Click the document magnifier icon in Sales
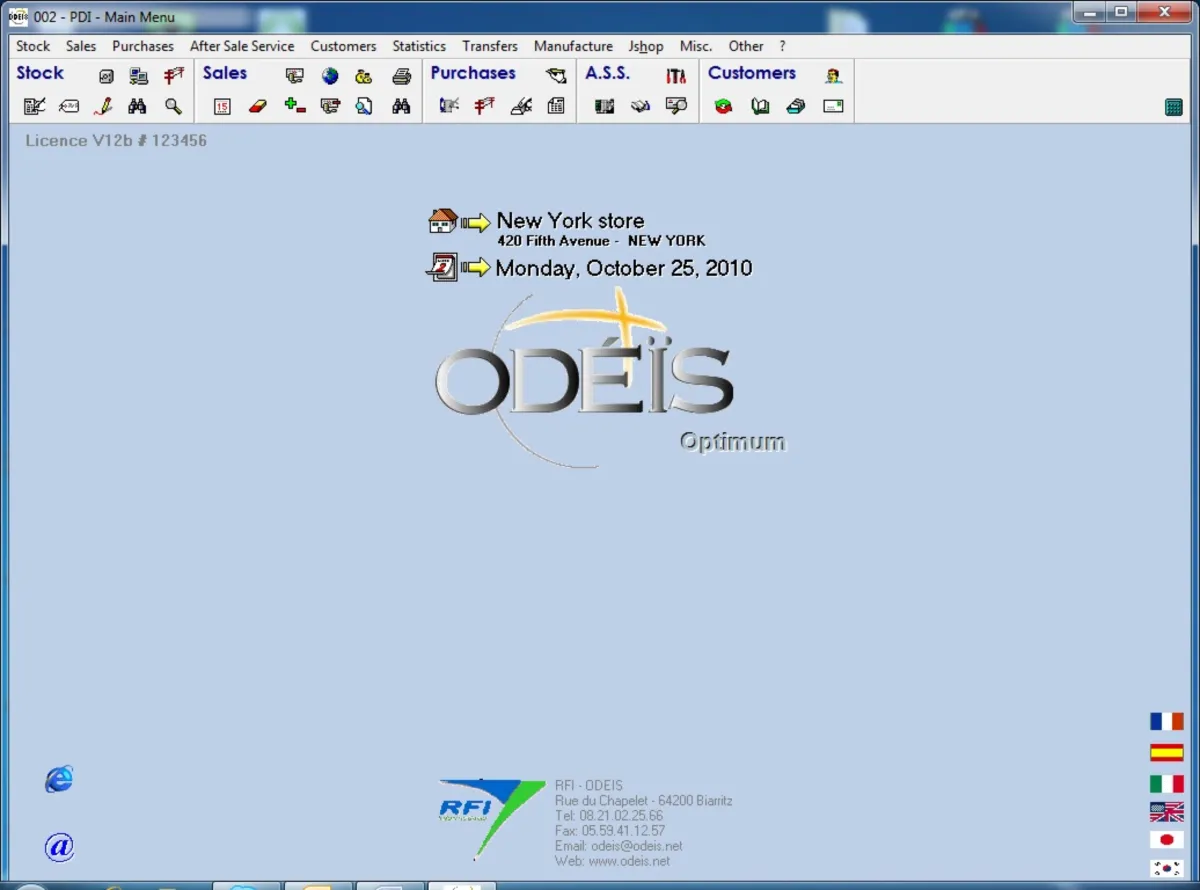1200x890 pixels. coord(365,106)
